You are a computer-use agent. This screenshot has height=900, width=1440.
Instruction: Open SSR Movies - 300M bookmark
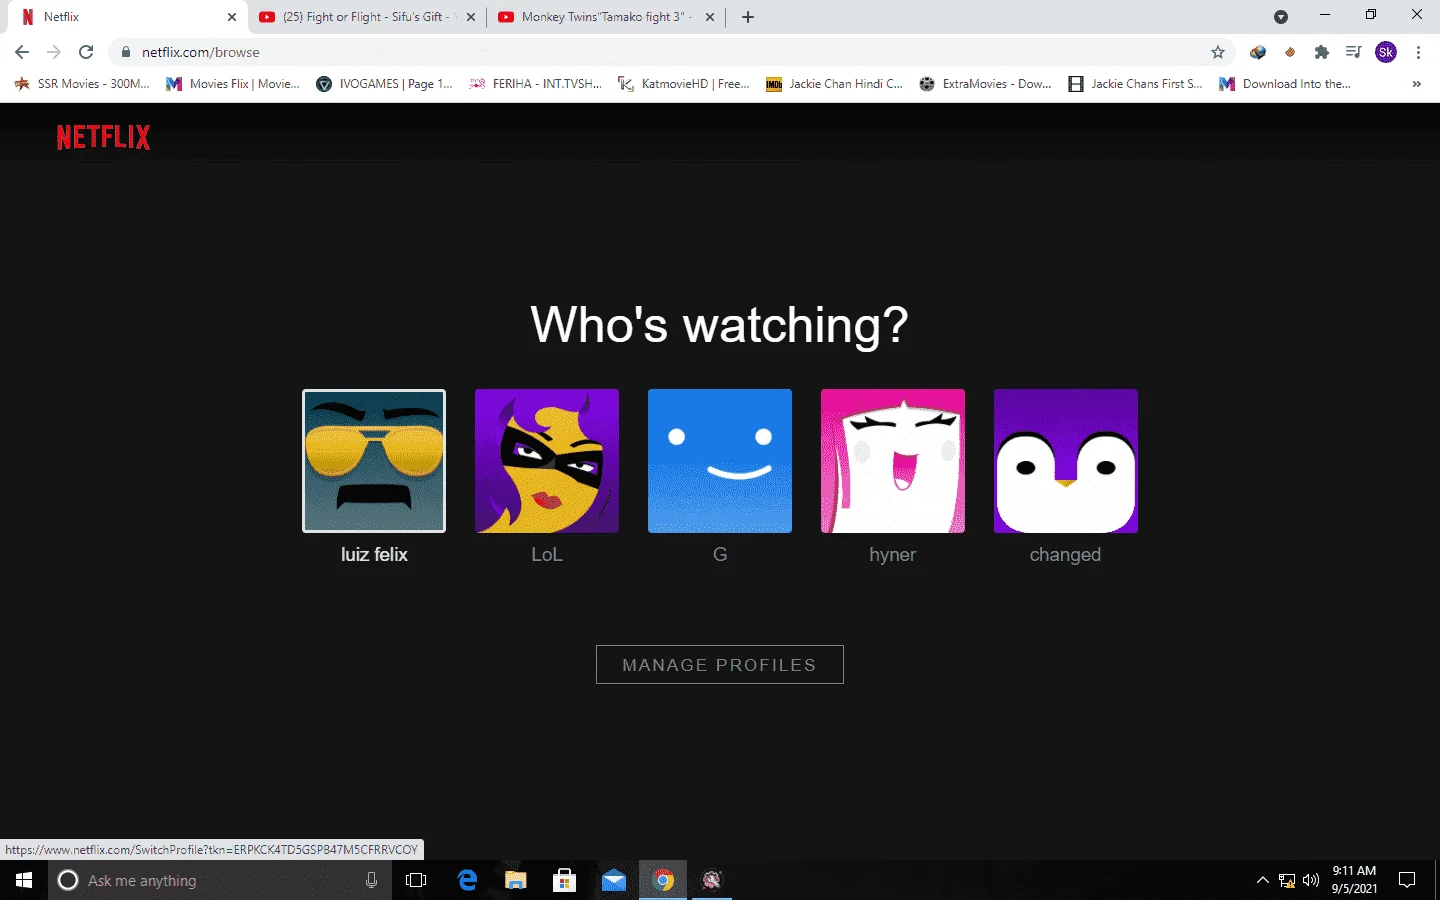(x=82, y=84)
